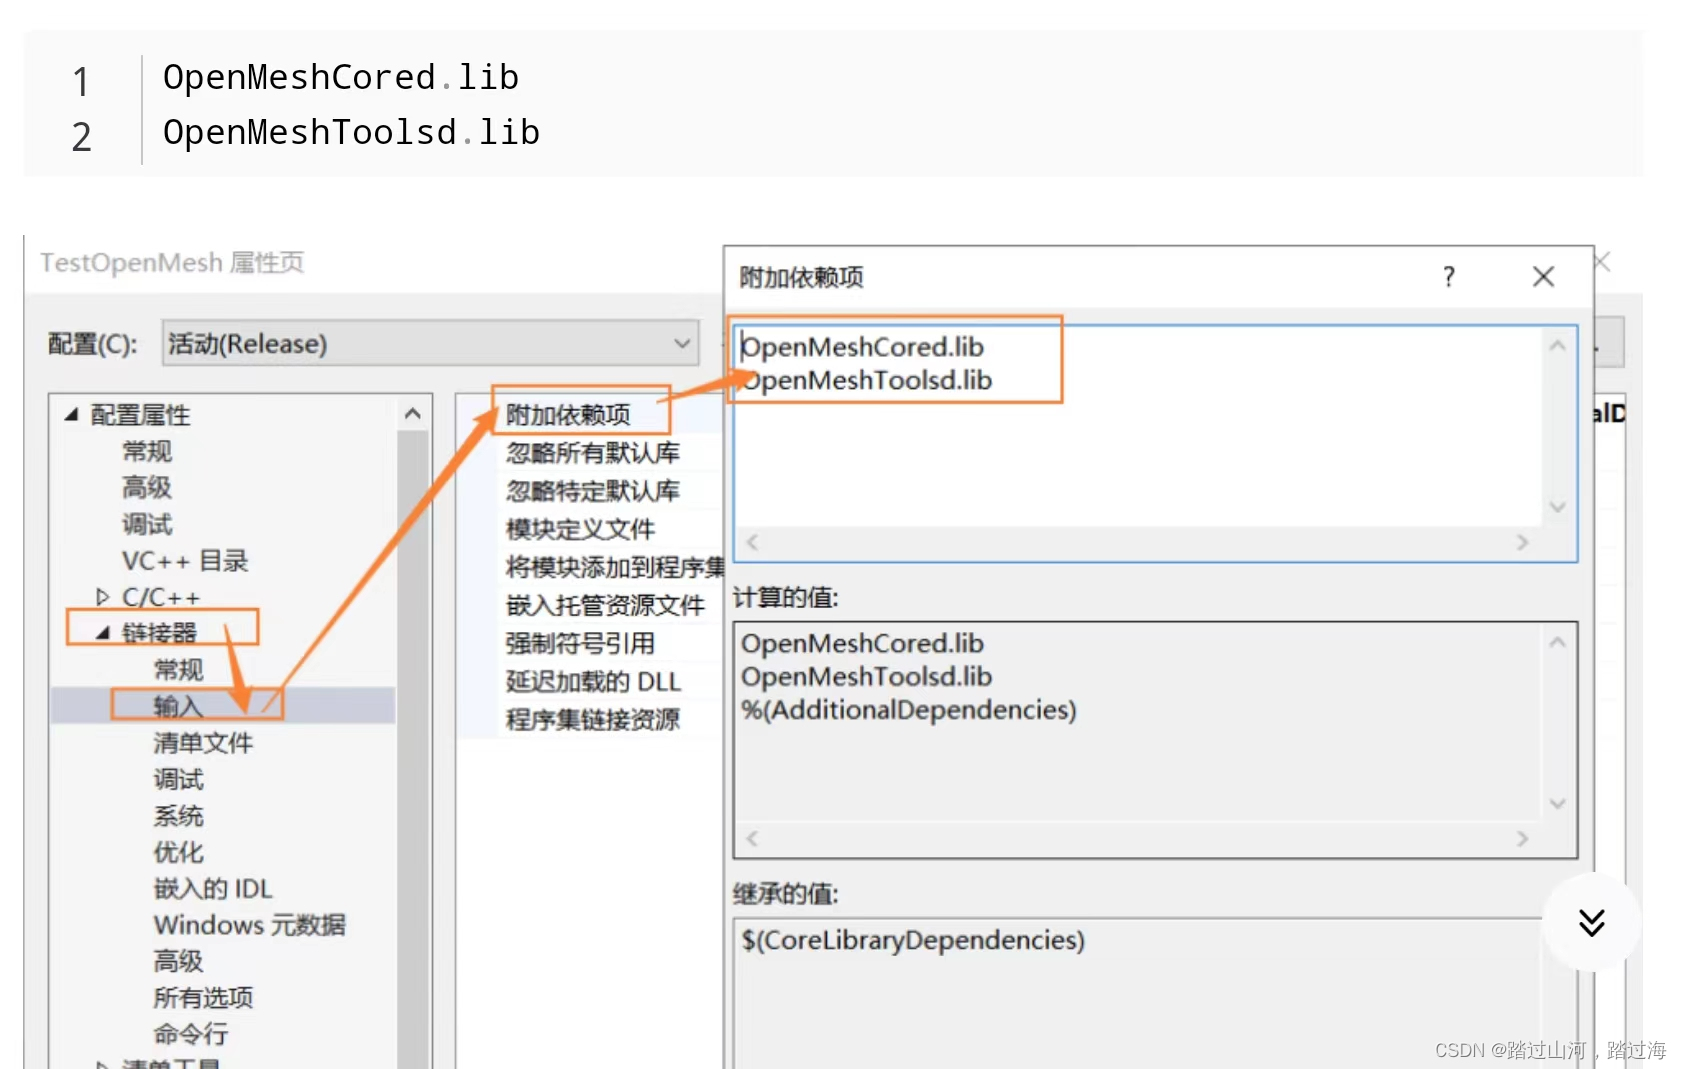Select 命令行 at the bottom of the tree
Screen dimensions: 1682x1069
(188, 1033)
